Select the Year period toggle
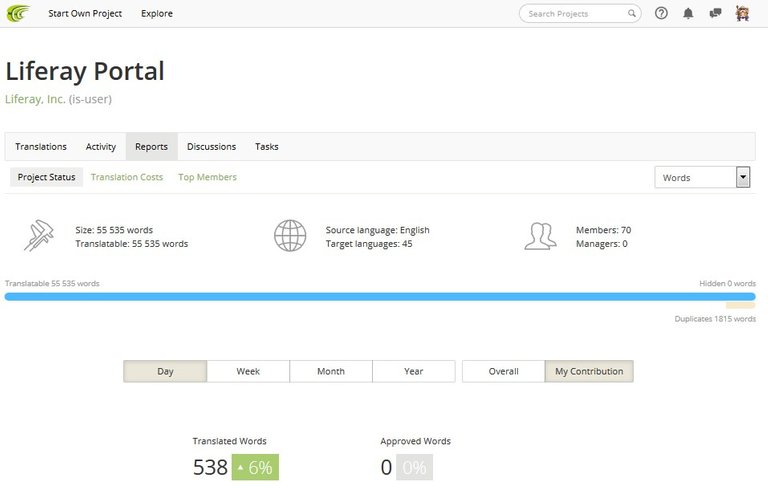This screenshot has height=488, width=768. [x=413, y=371]
